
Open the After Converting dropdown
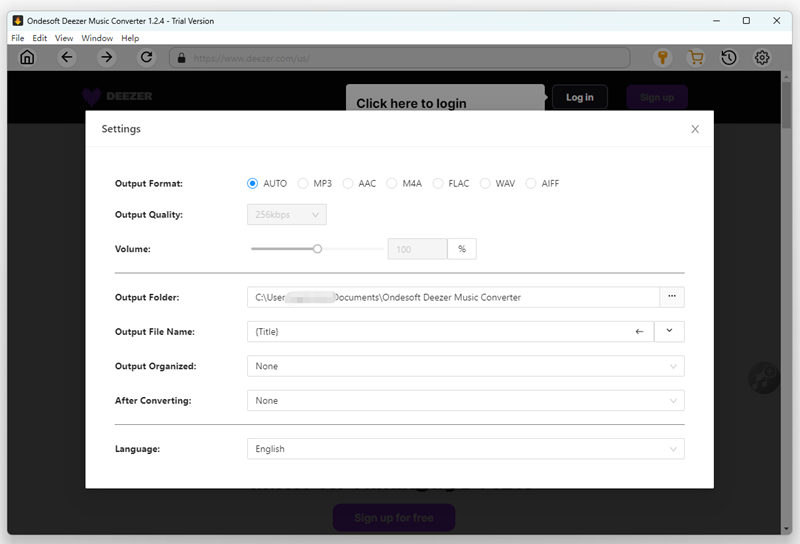pos(465,401)
